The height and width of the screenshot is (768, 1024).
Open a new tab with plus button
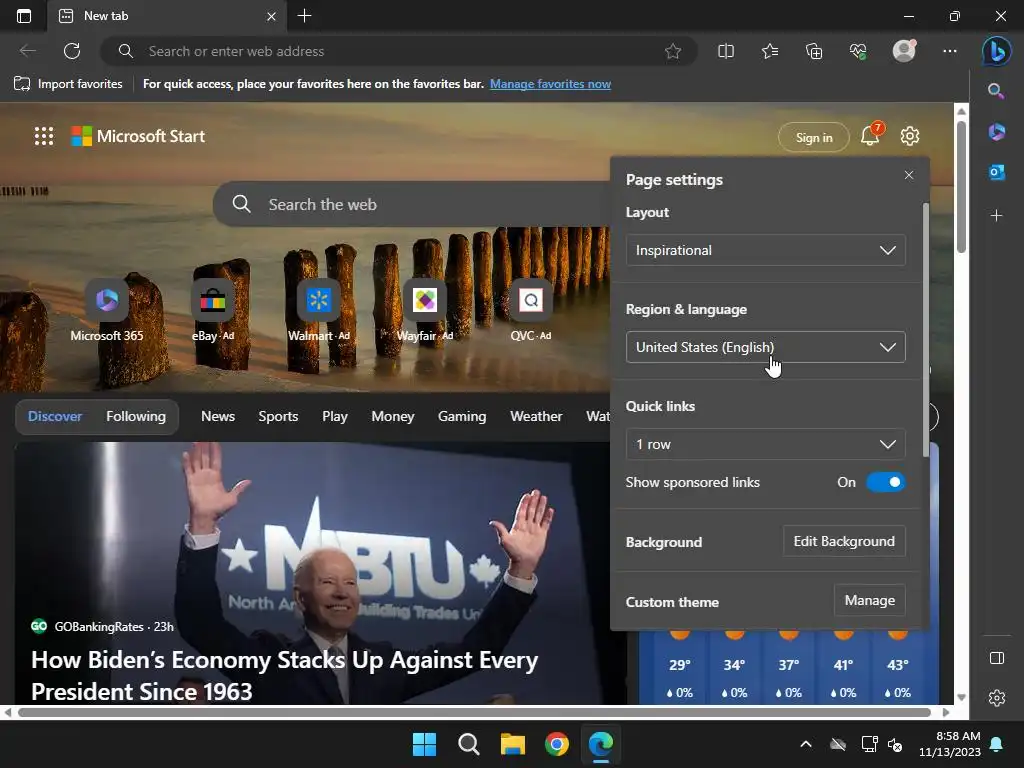(x=304, y=16)
